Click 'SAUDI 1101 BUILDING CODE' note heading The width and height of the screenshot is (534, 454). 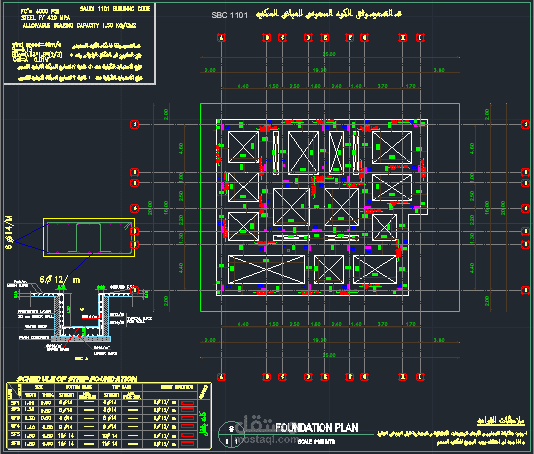(x=115, y=9)
